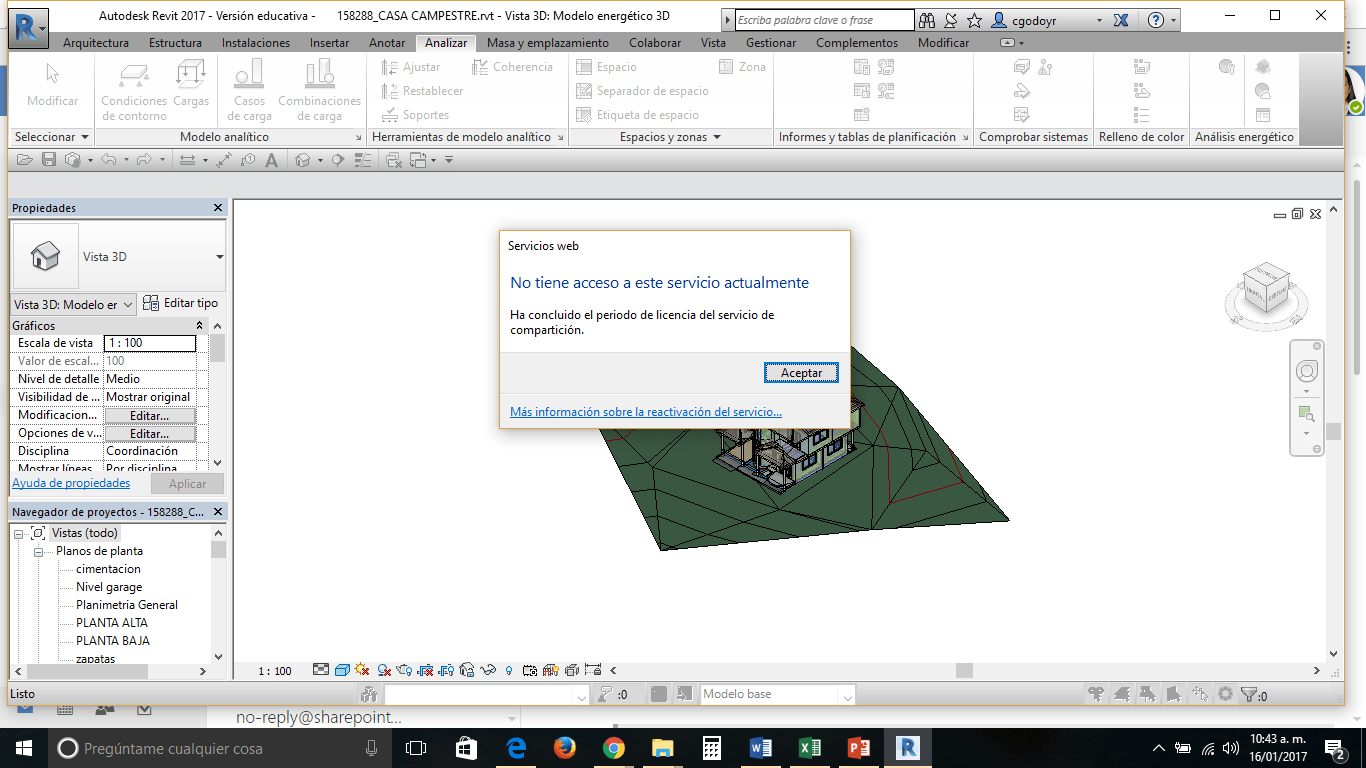1366x768 pixels.
Task: Click temporary hide/isolate glasses icon
Action: coord(489,670)
